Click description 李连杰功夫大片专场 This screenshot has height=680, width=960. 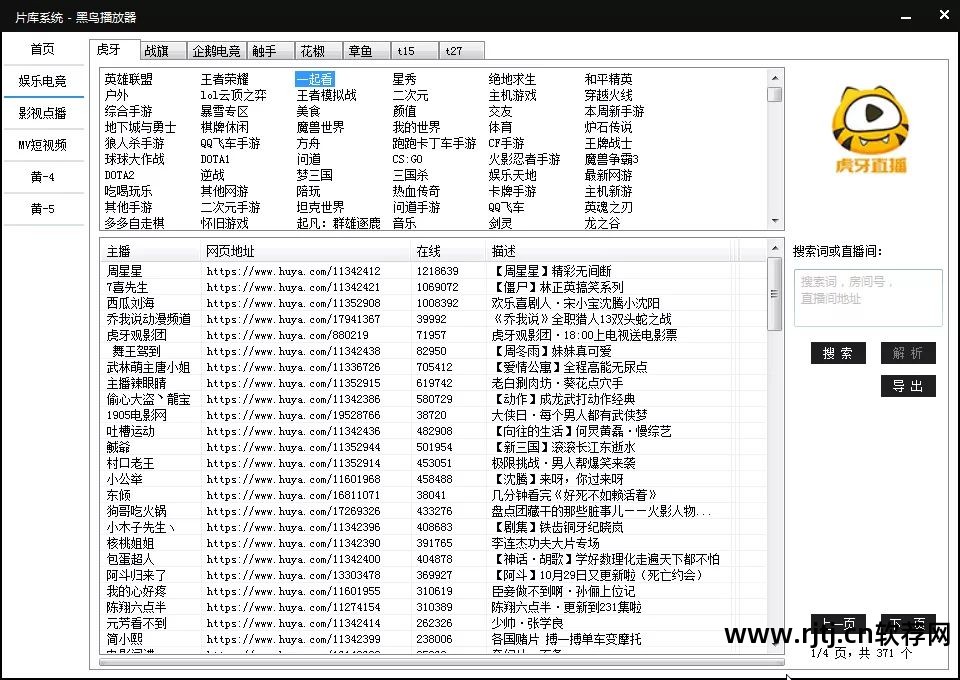[x=546, y=544]
